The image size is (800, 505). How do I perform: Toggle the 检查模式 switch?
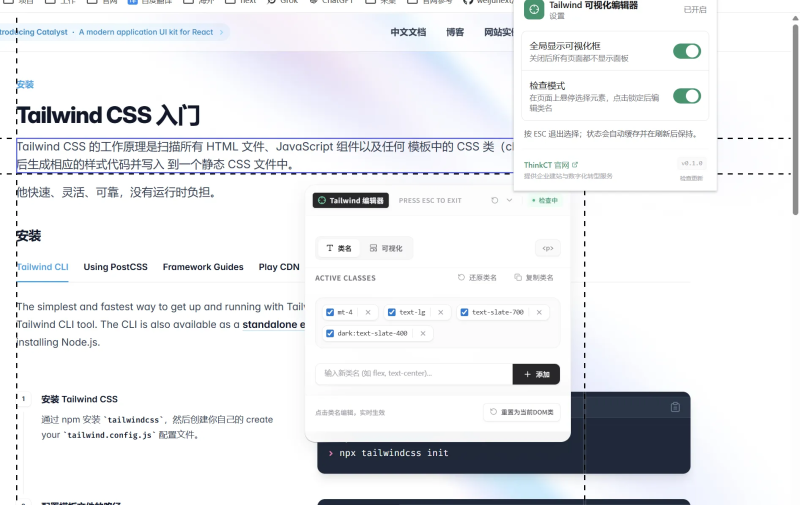click(x=687, y=96)
